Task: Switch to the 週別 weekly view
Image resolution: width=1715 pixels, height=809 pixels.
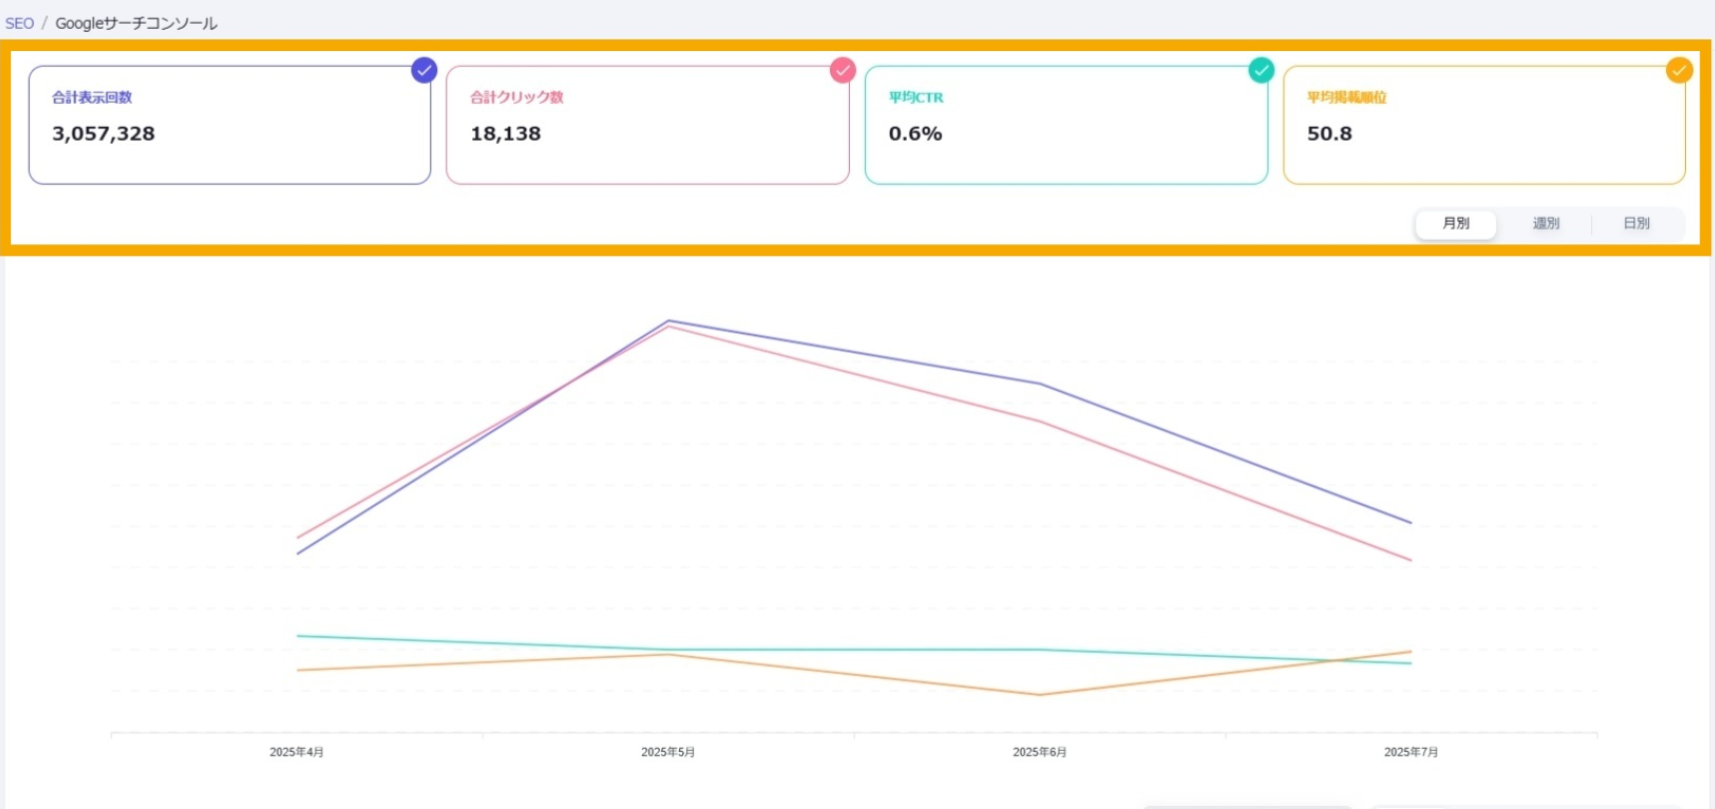Action: pos(1546,223)
